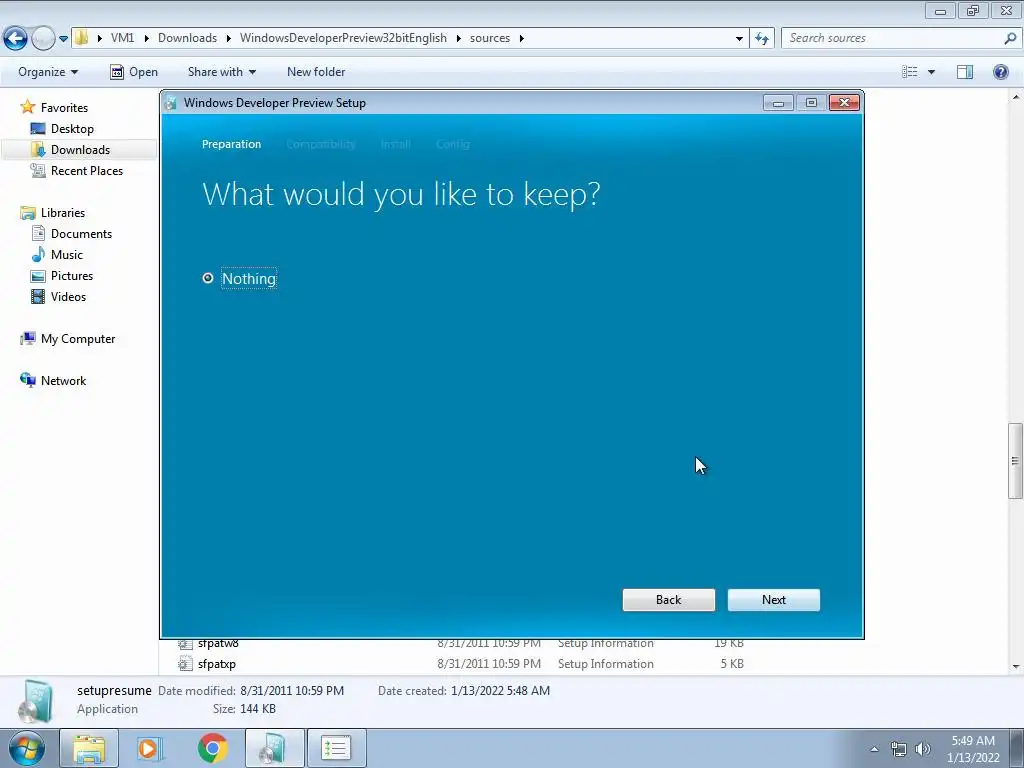Screen dimensions: 1024x768
Task: Click the Explorer vertical scrollbar thumb
Action: (1015, 461)
